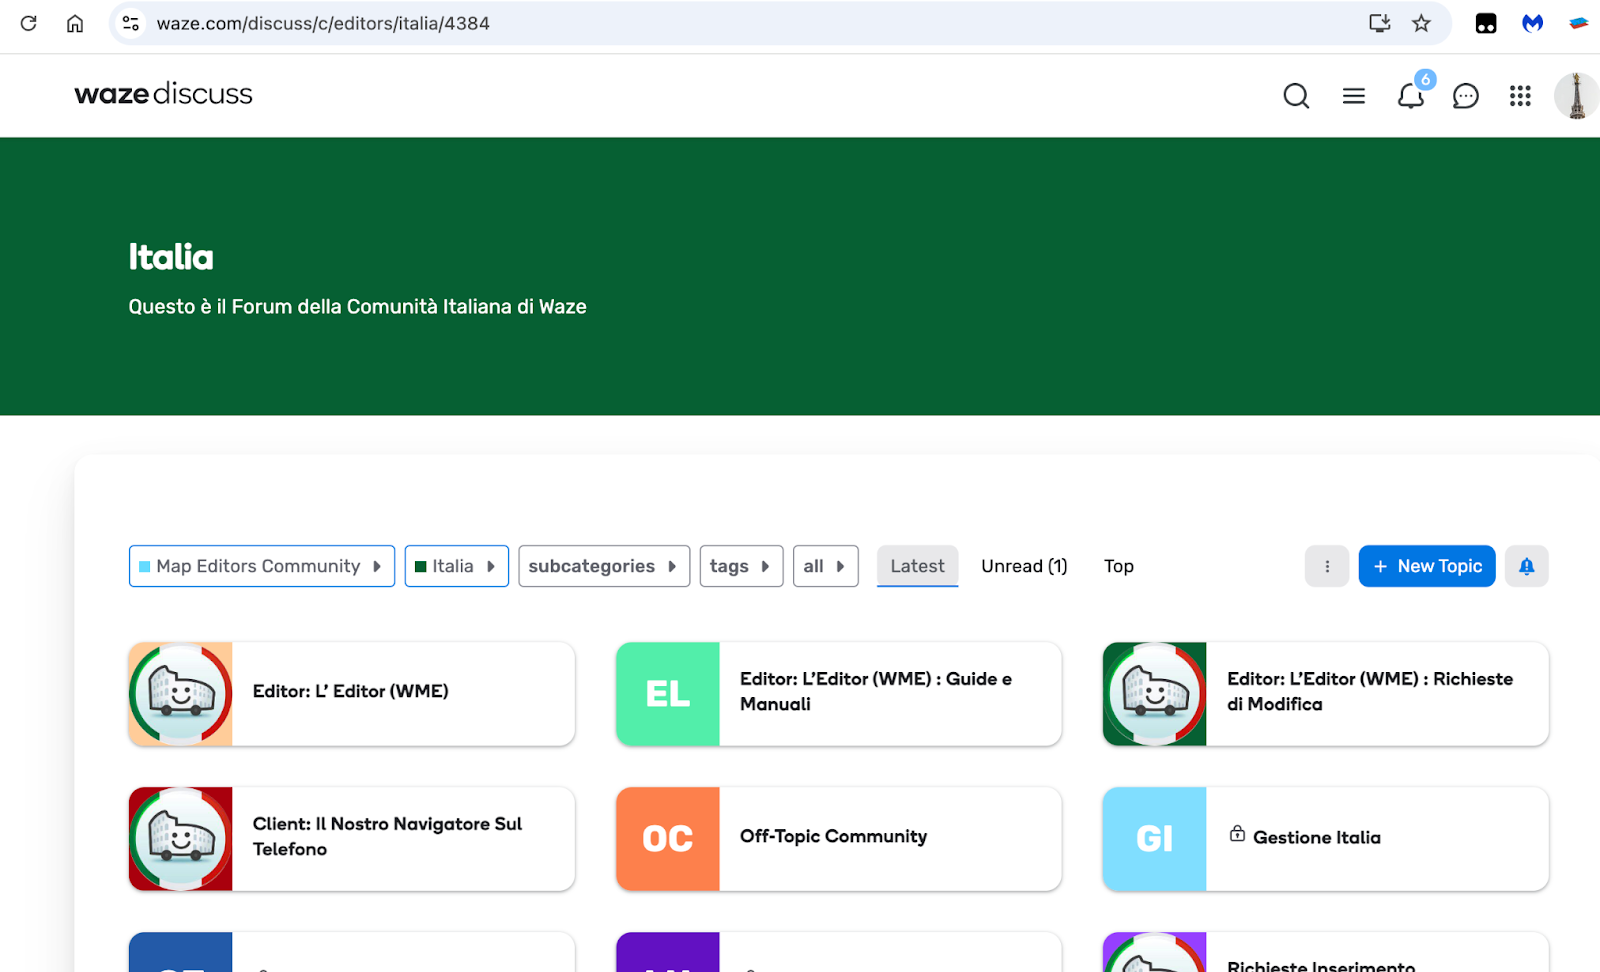Open the subcategories dropdown
The width and height of the screenshot is (1600, 972).
(603, 566)
